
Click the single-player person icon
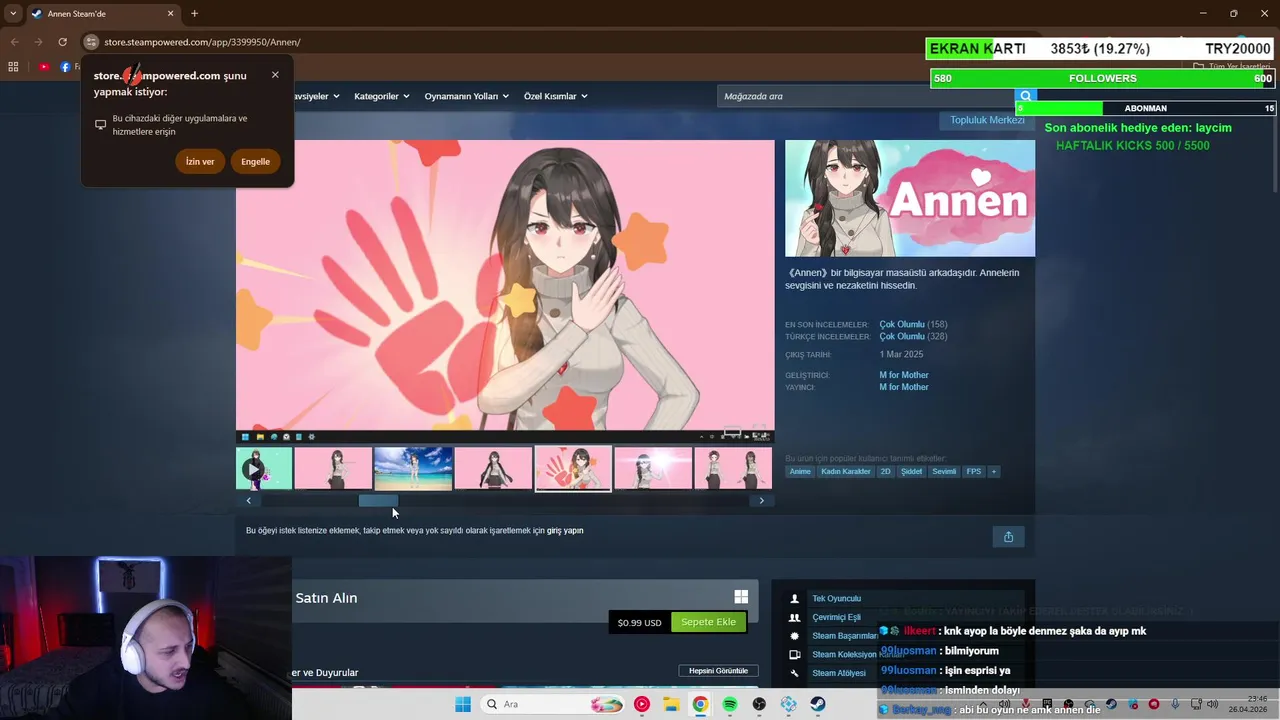(795, 598)
